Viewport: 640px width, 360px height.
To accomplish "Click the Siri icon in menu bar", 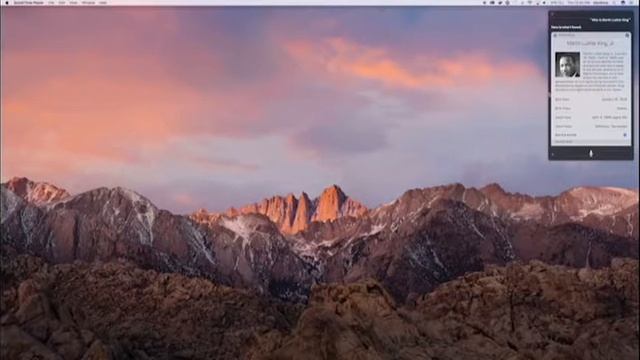I will point(623,2).
